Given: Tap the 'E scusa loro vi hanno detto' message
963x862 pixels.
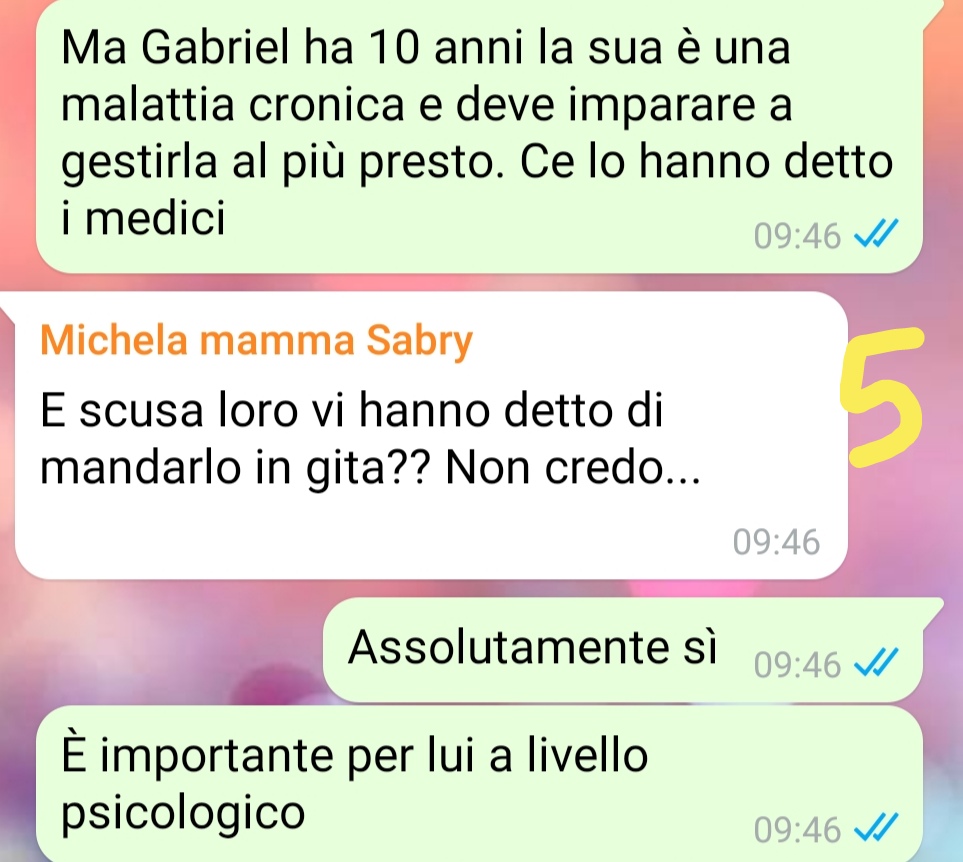Looking at the screenshot, I should (431, 435).
